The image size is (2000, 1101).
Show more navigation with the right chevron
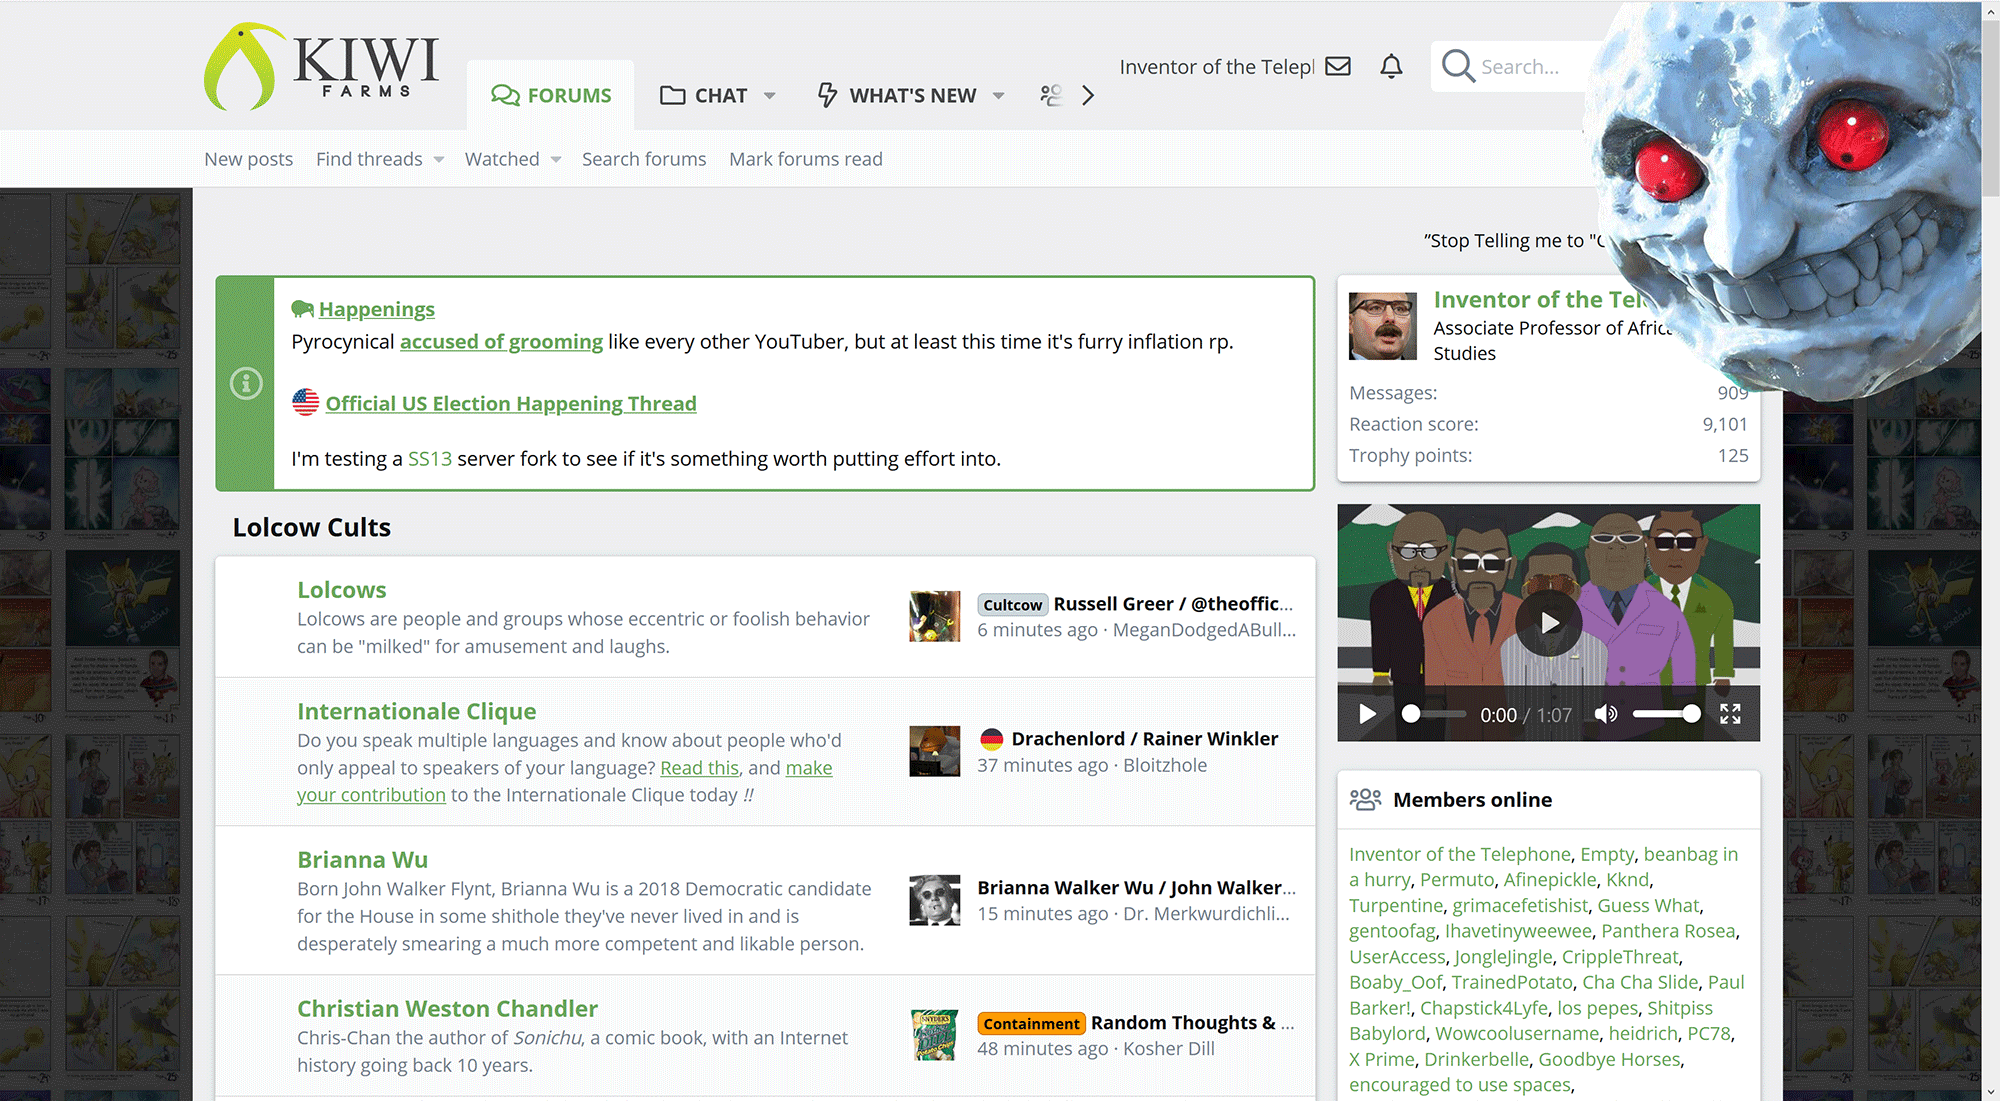click(x=1088, y=95)
